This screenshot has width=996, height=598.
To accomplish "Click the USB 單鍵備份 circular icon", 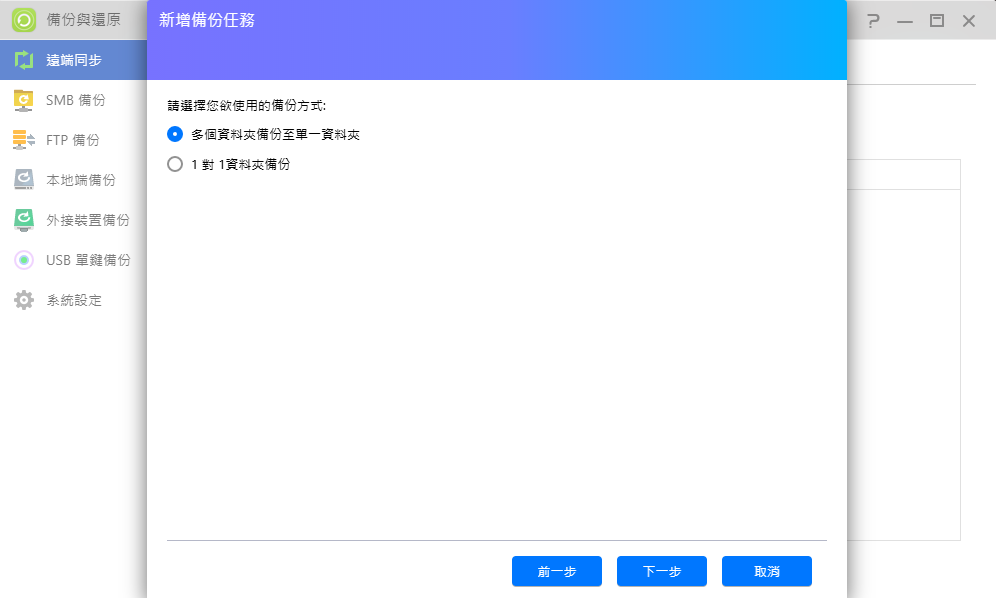I will coord(24,260).
